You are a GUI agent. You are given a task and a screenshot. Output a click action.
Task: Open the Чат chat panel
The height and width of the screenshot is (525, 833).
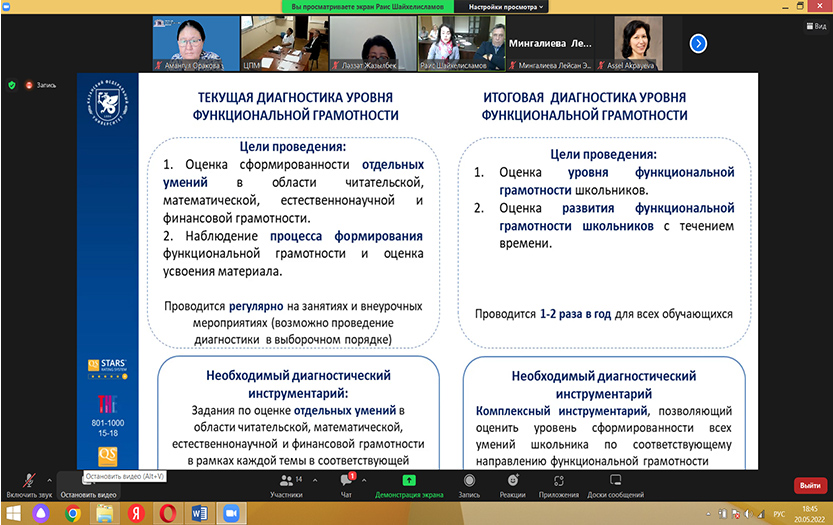346,483
